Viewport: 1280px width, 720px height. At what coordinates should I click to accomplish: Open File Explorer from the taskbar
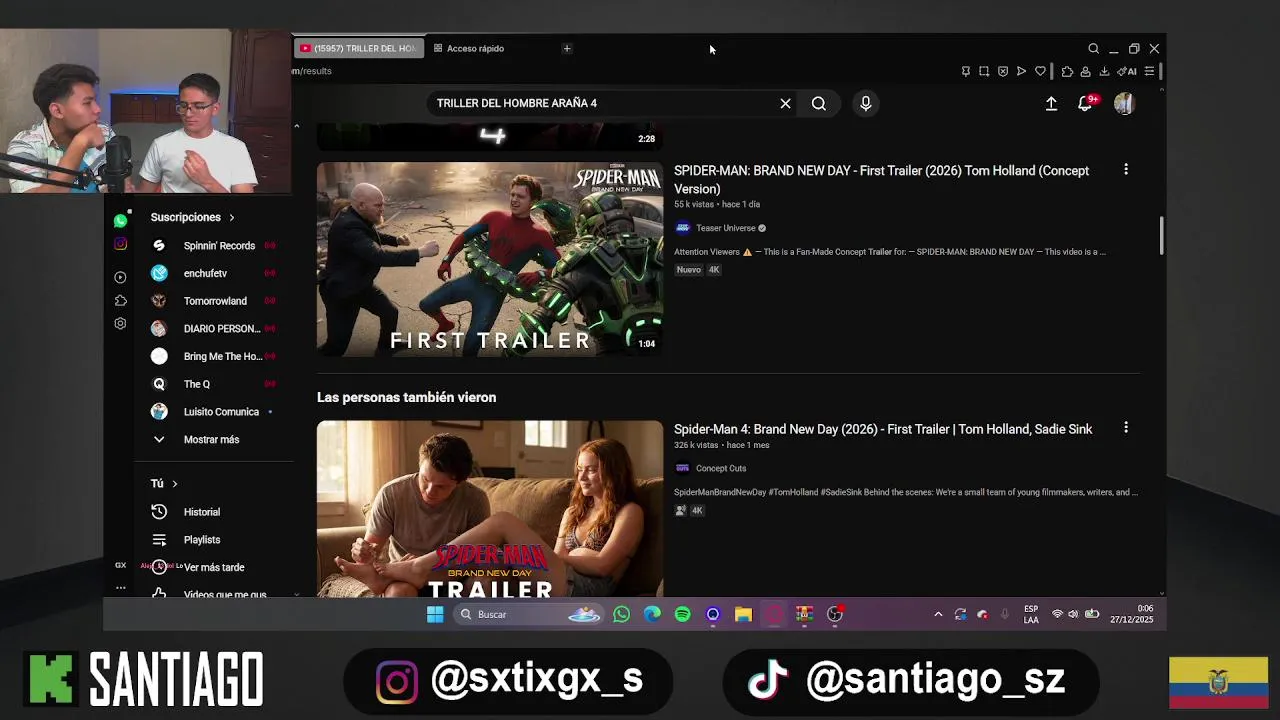(x=743, y=614)
